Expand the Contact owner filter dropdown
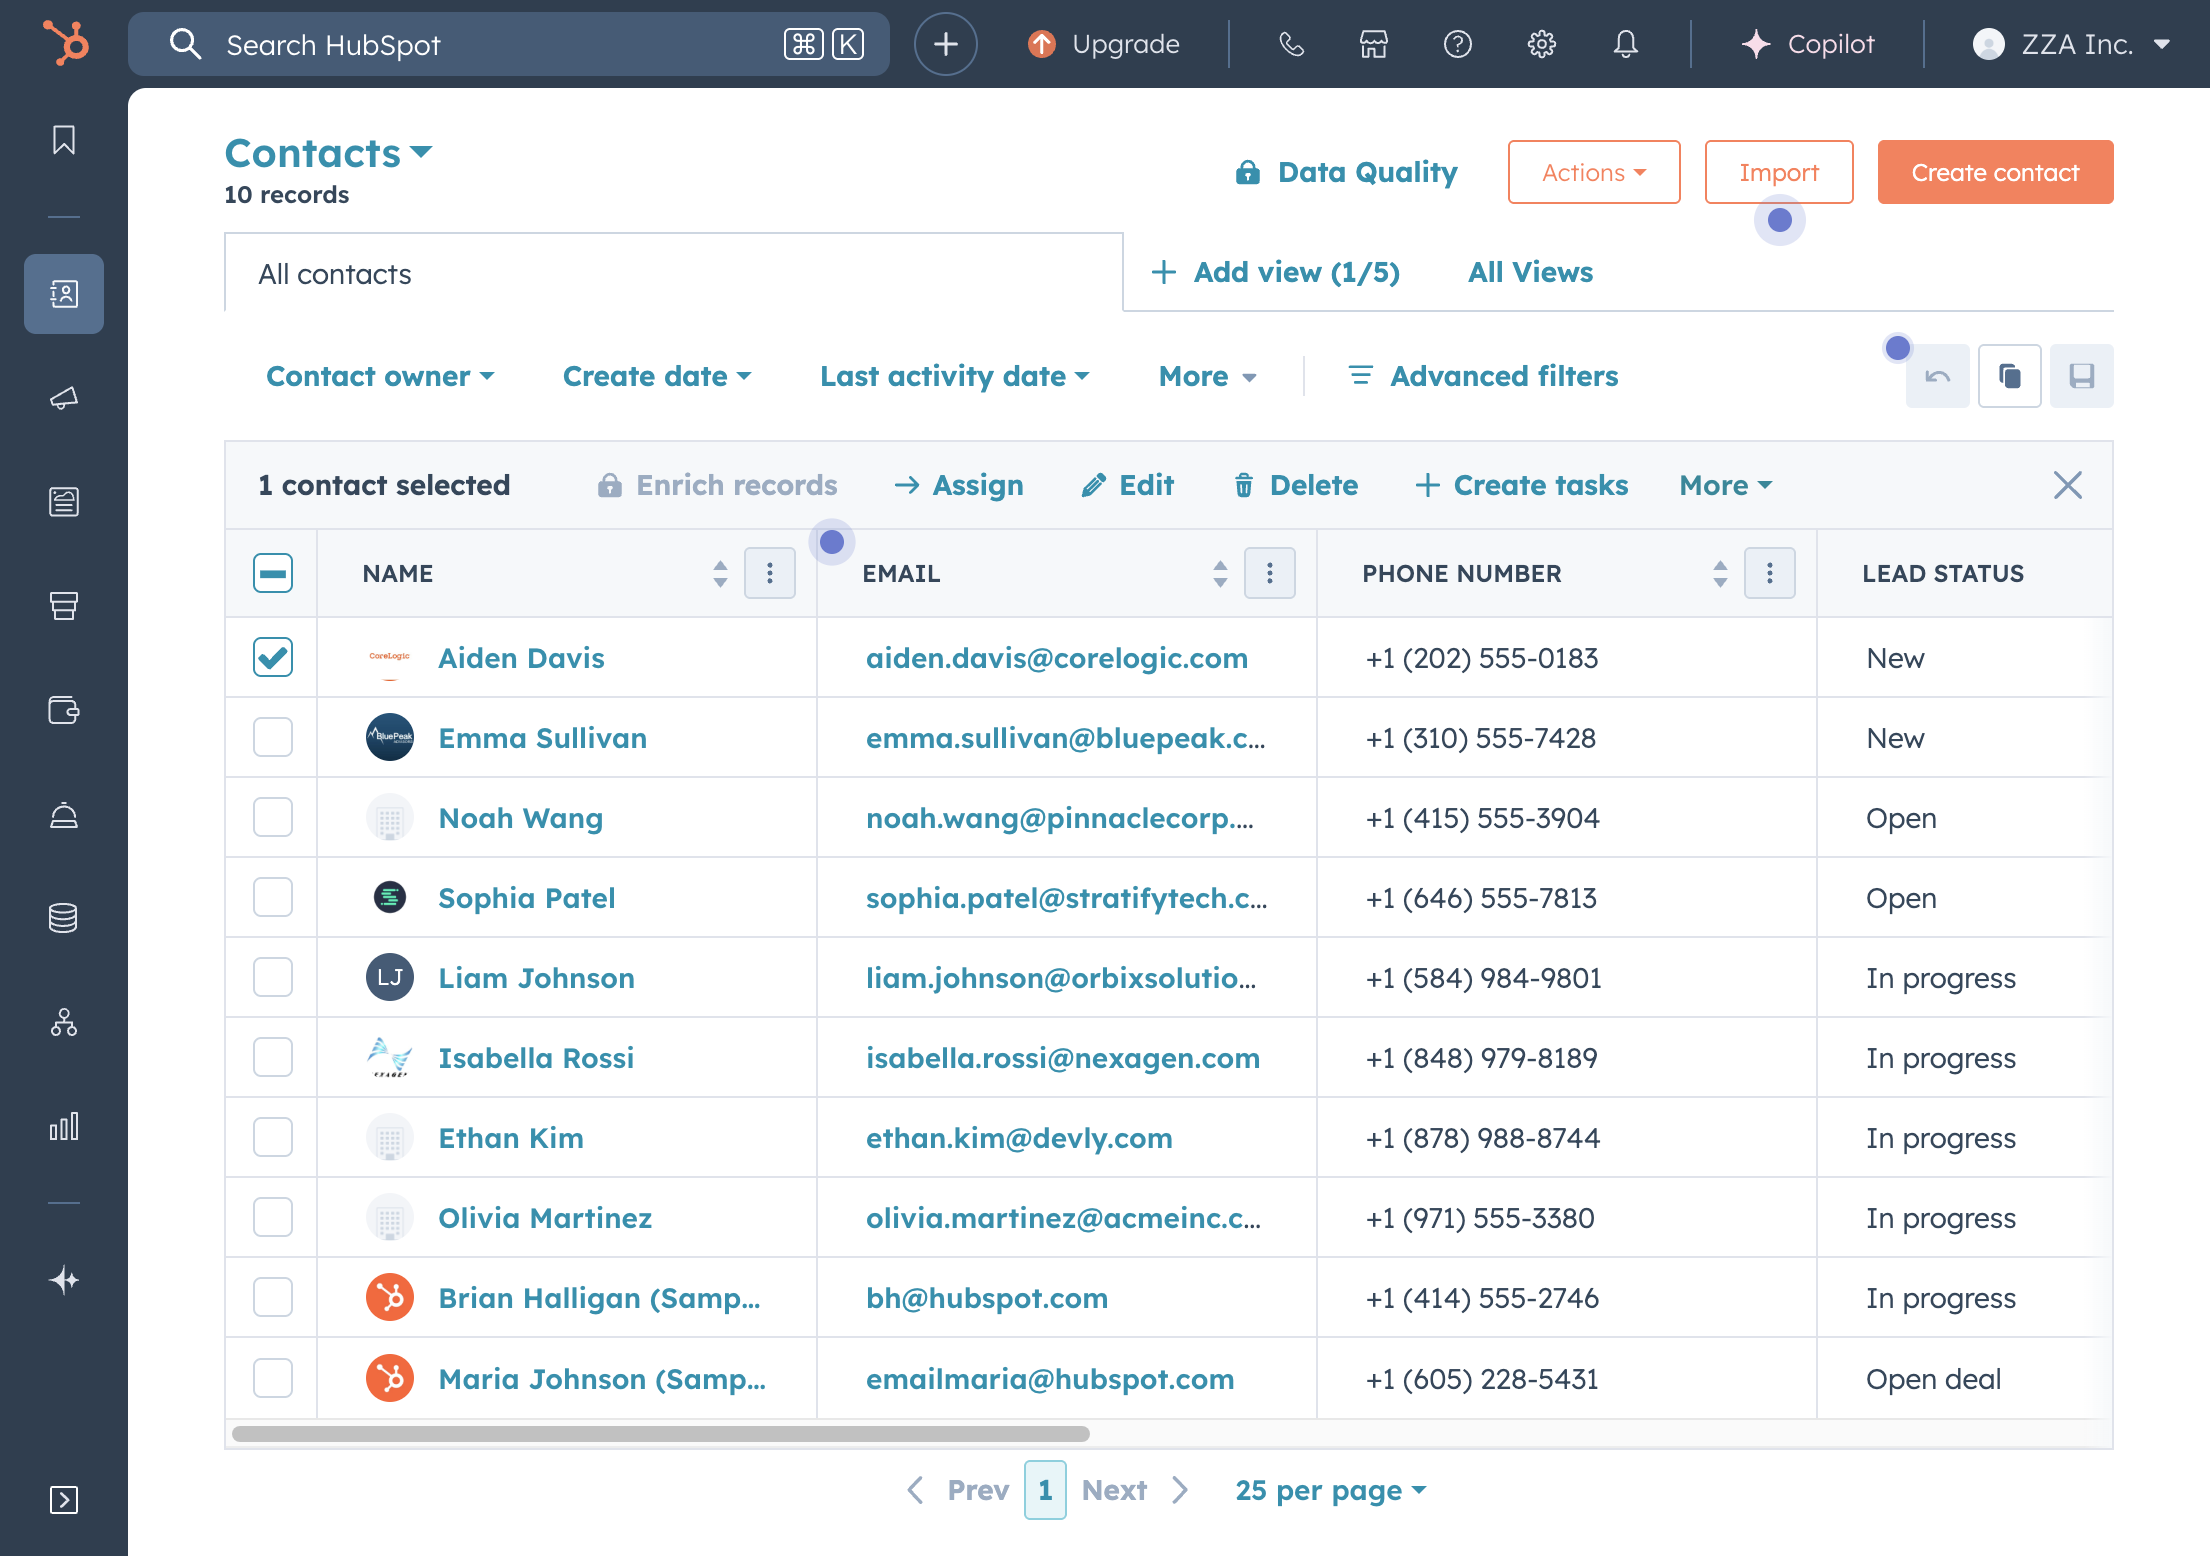Image resolution: width=2210 pixels, height=1556 pixels. pyautogui.click(x=380, y=376)
